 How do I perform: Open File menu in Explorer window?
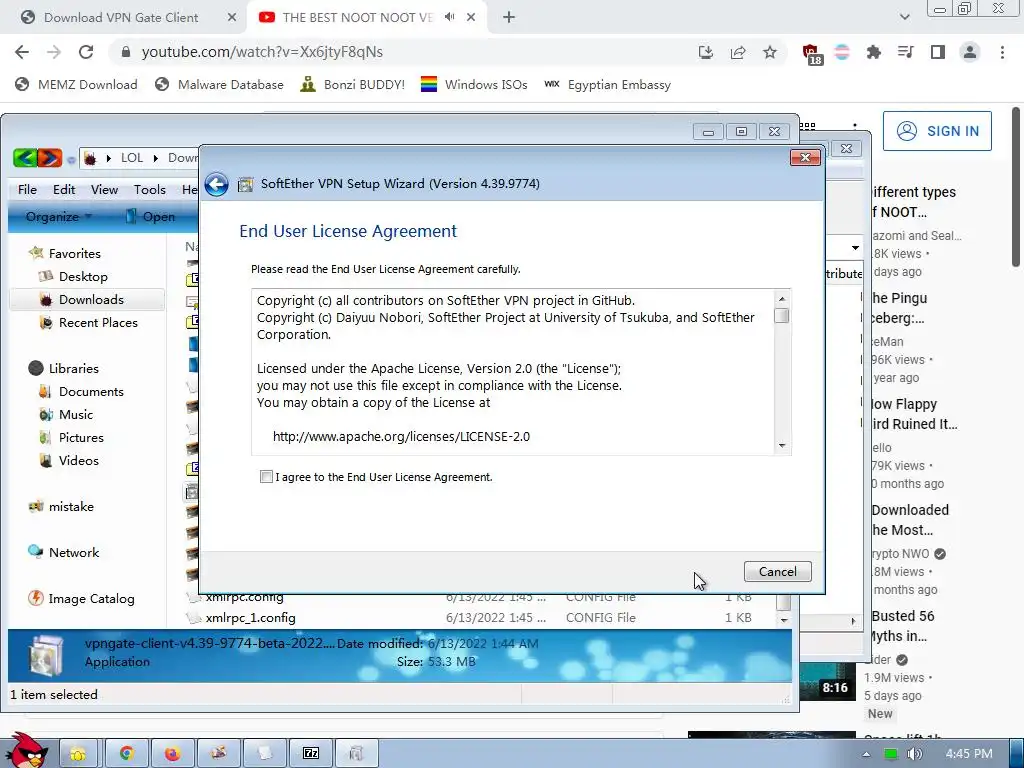coord(27,189)
